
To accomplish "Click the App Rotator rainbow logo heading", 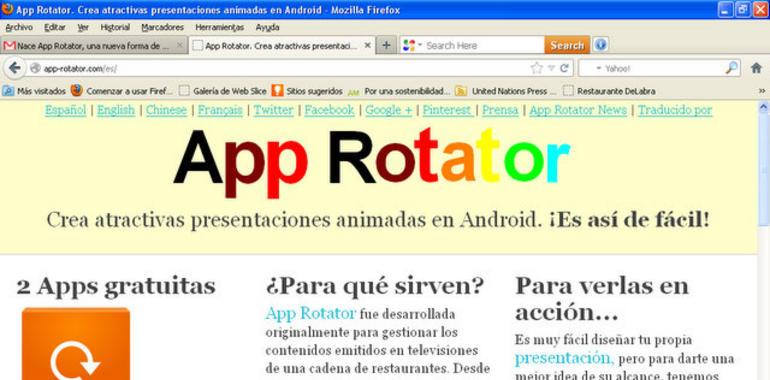I will point(372,162).
